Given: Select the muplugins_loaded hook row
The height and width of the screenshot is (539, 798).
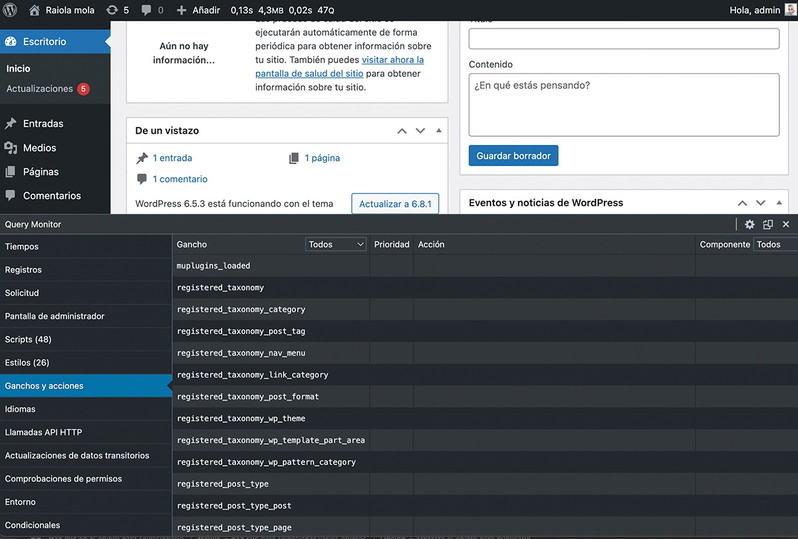Looking at the screenshot, I should [x=485, y=266].
